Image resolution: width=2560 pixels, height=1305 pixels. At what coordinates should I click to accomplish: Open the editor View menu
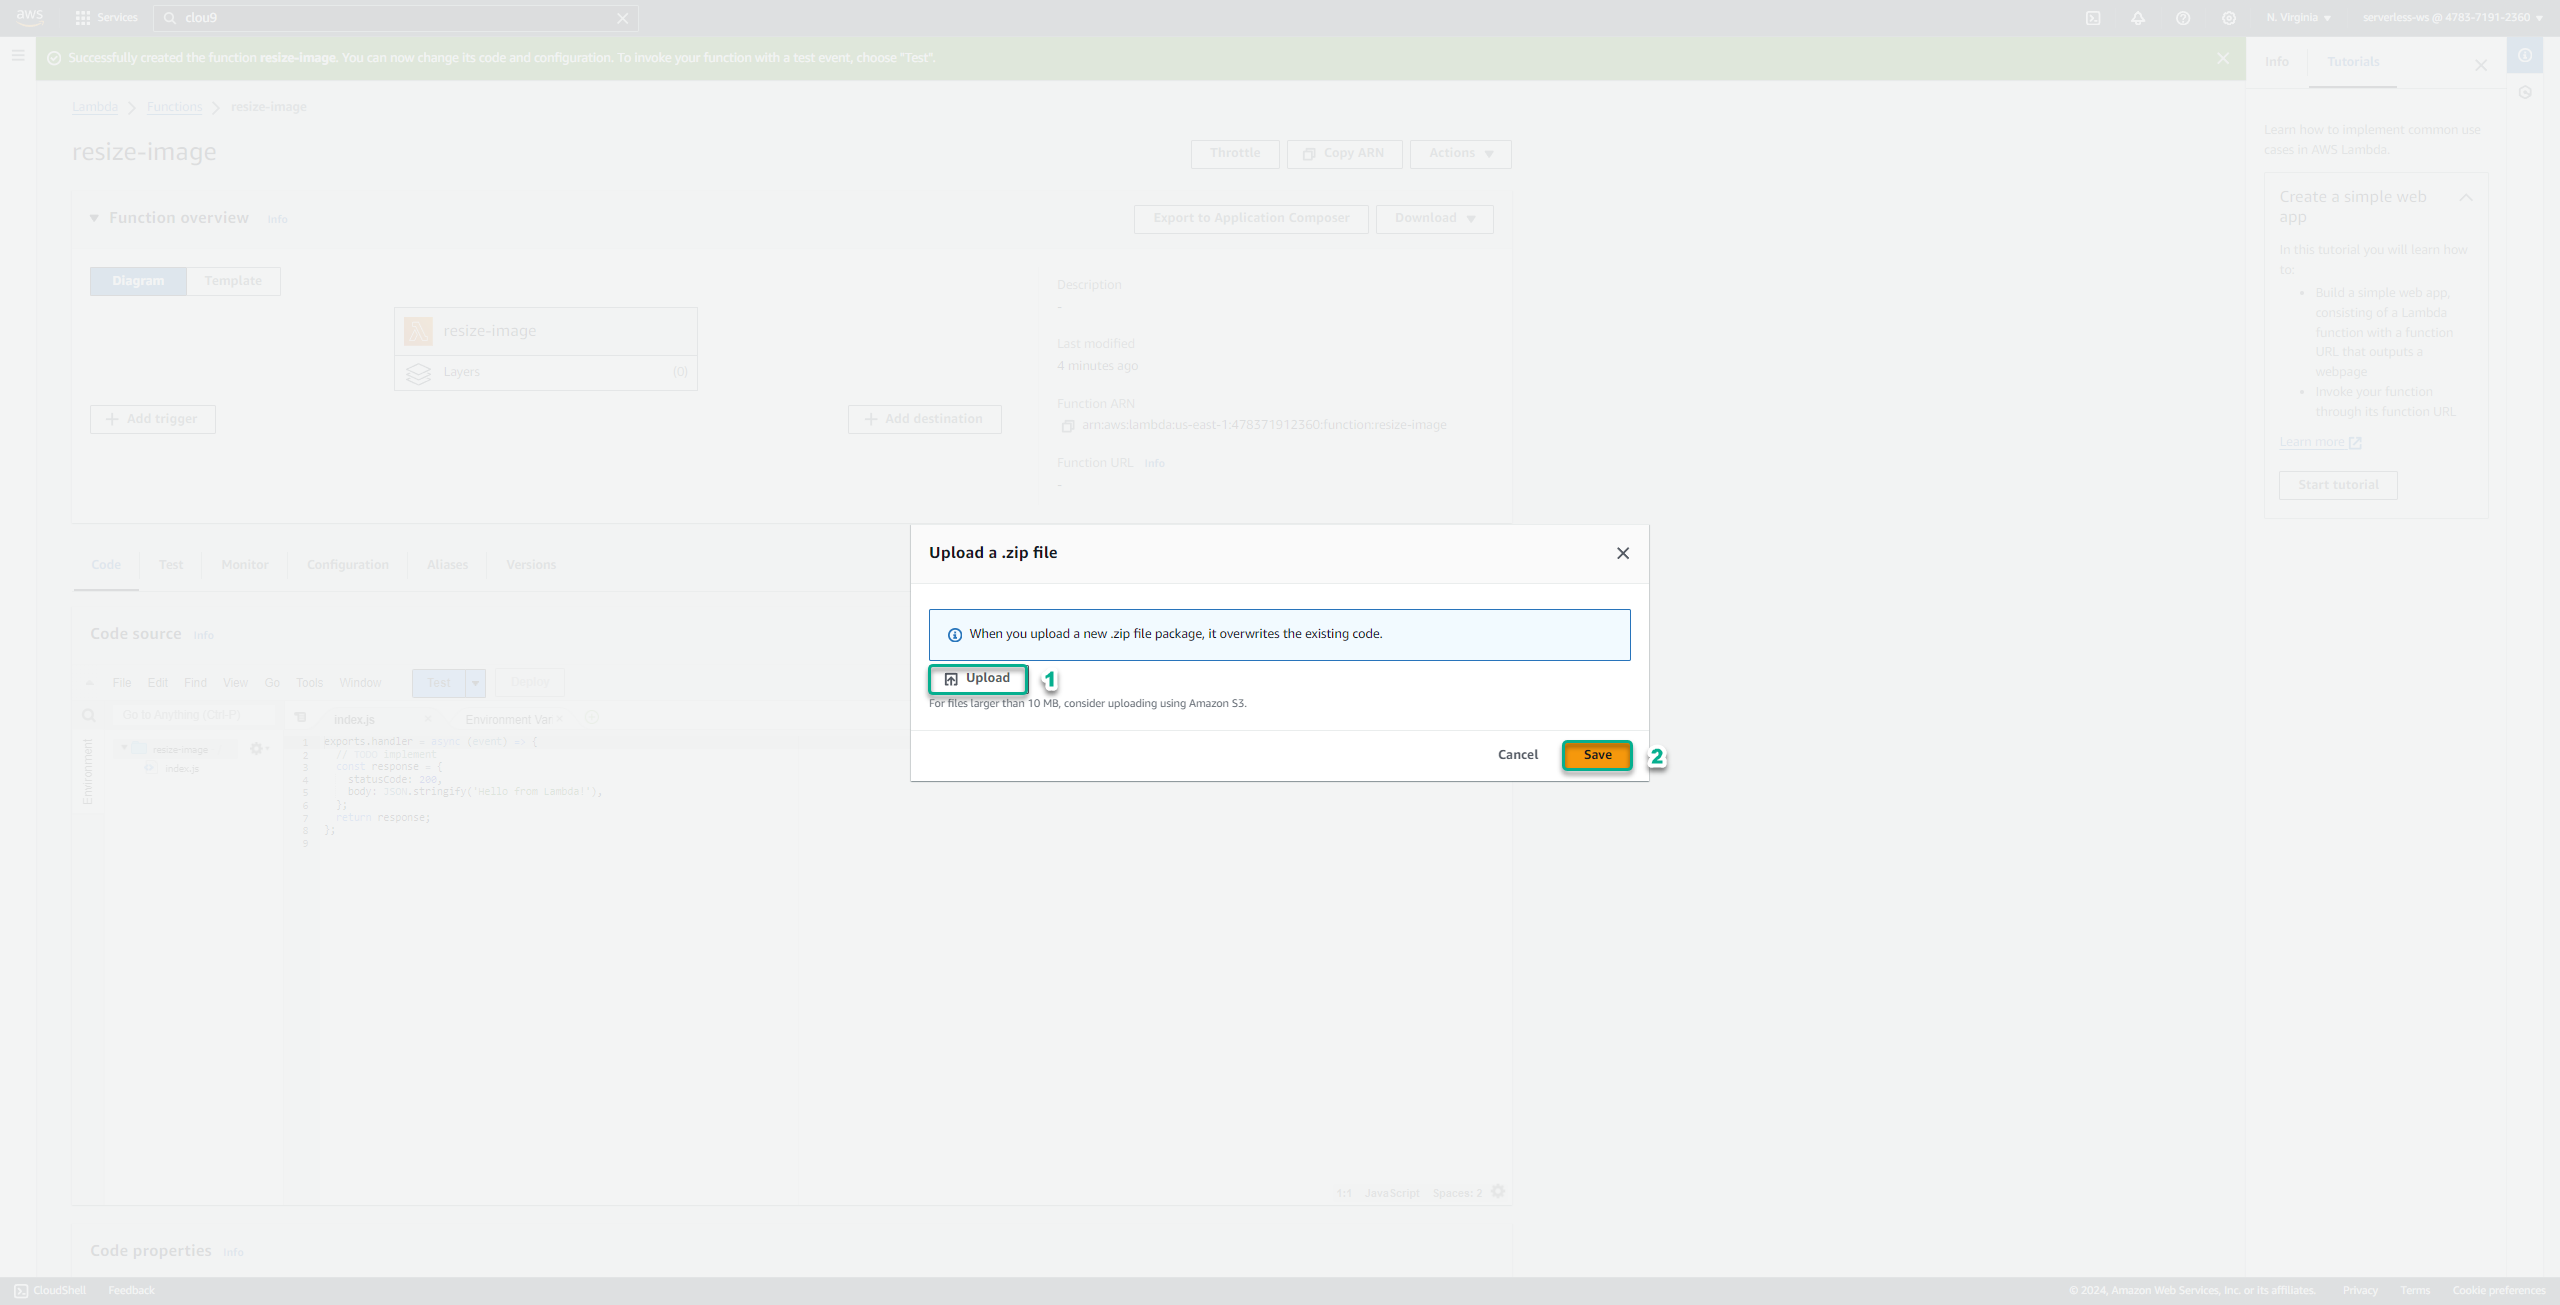pyautogui.click(x=235, y=683)
